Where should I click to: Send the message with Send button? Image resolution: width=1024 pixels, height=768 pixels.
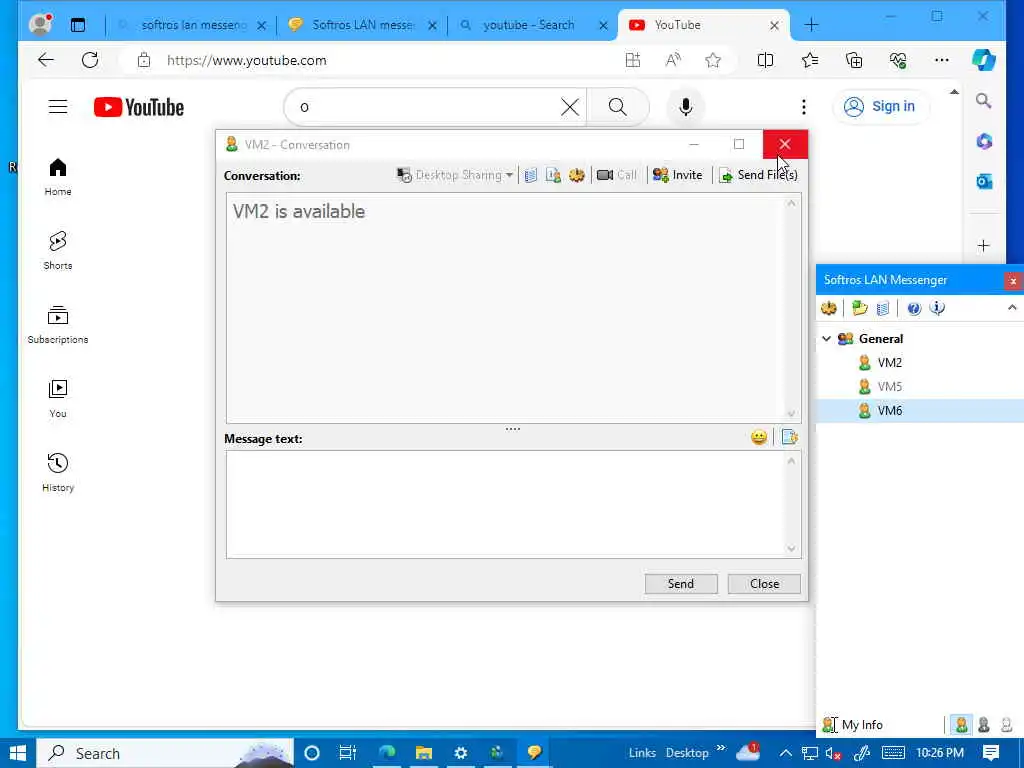(680, 584)
